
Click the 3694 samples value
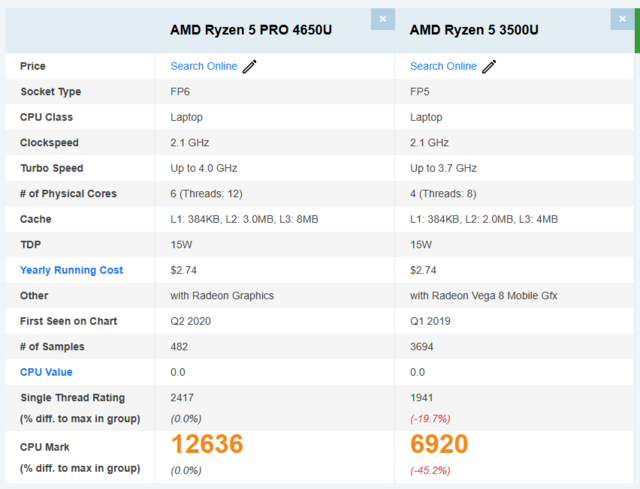point(422,347)
